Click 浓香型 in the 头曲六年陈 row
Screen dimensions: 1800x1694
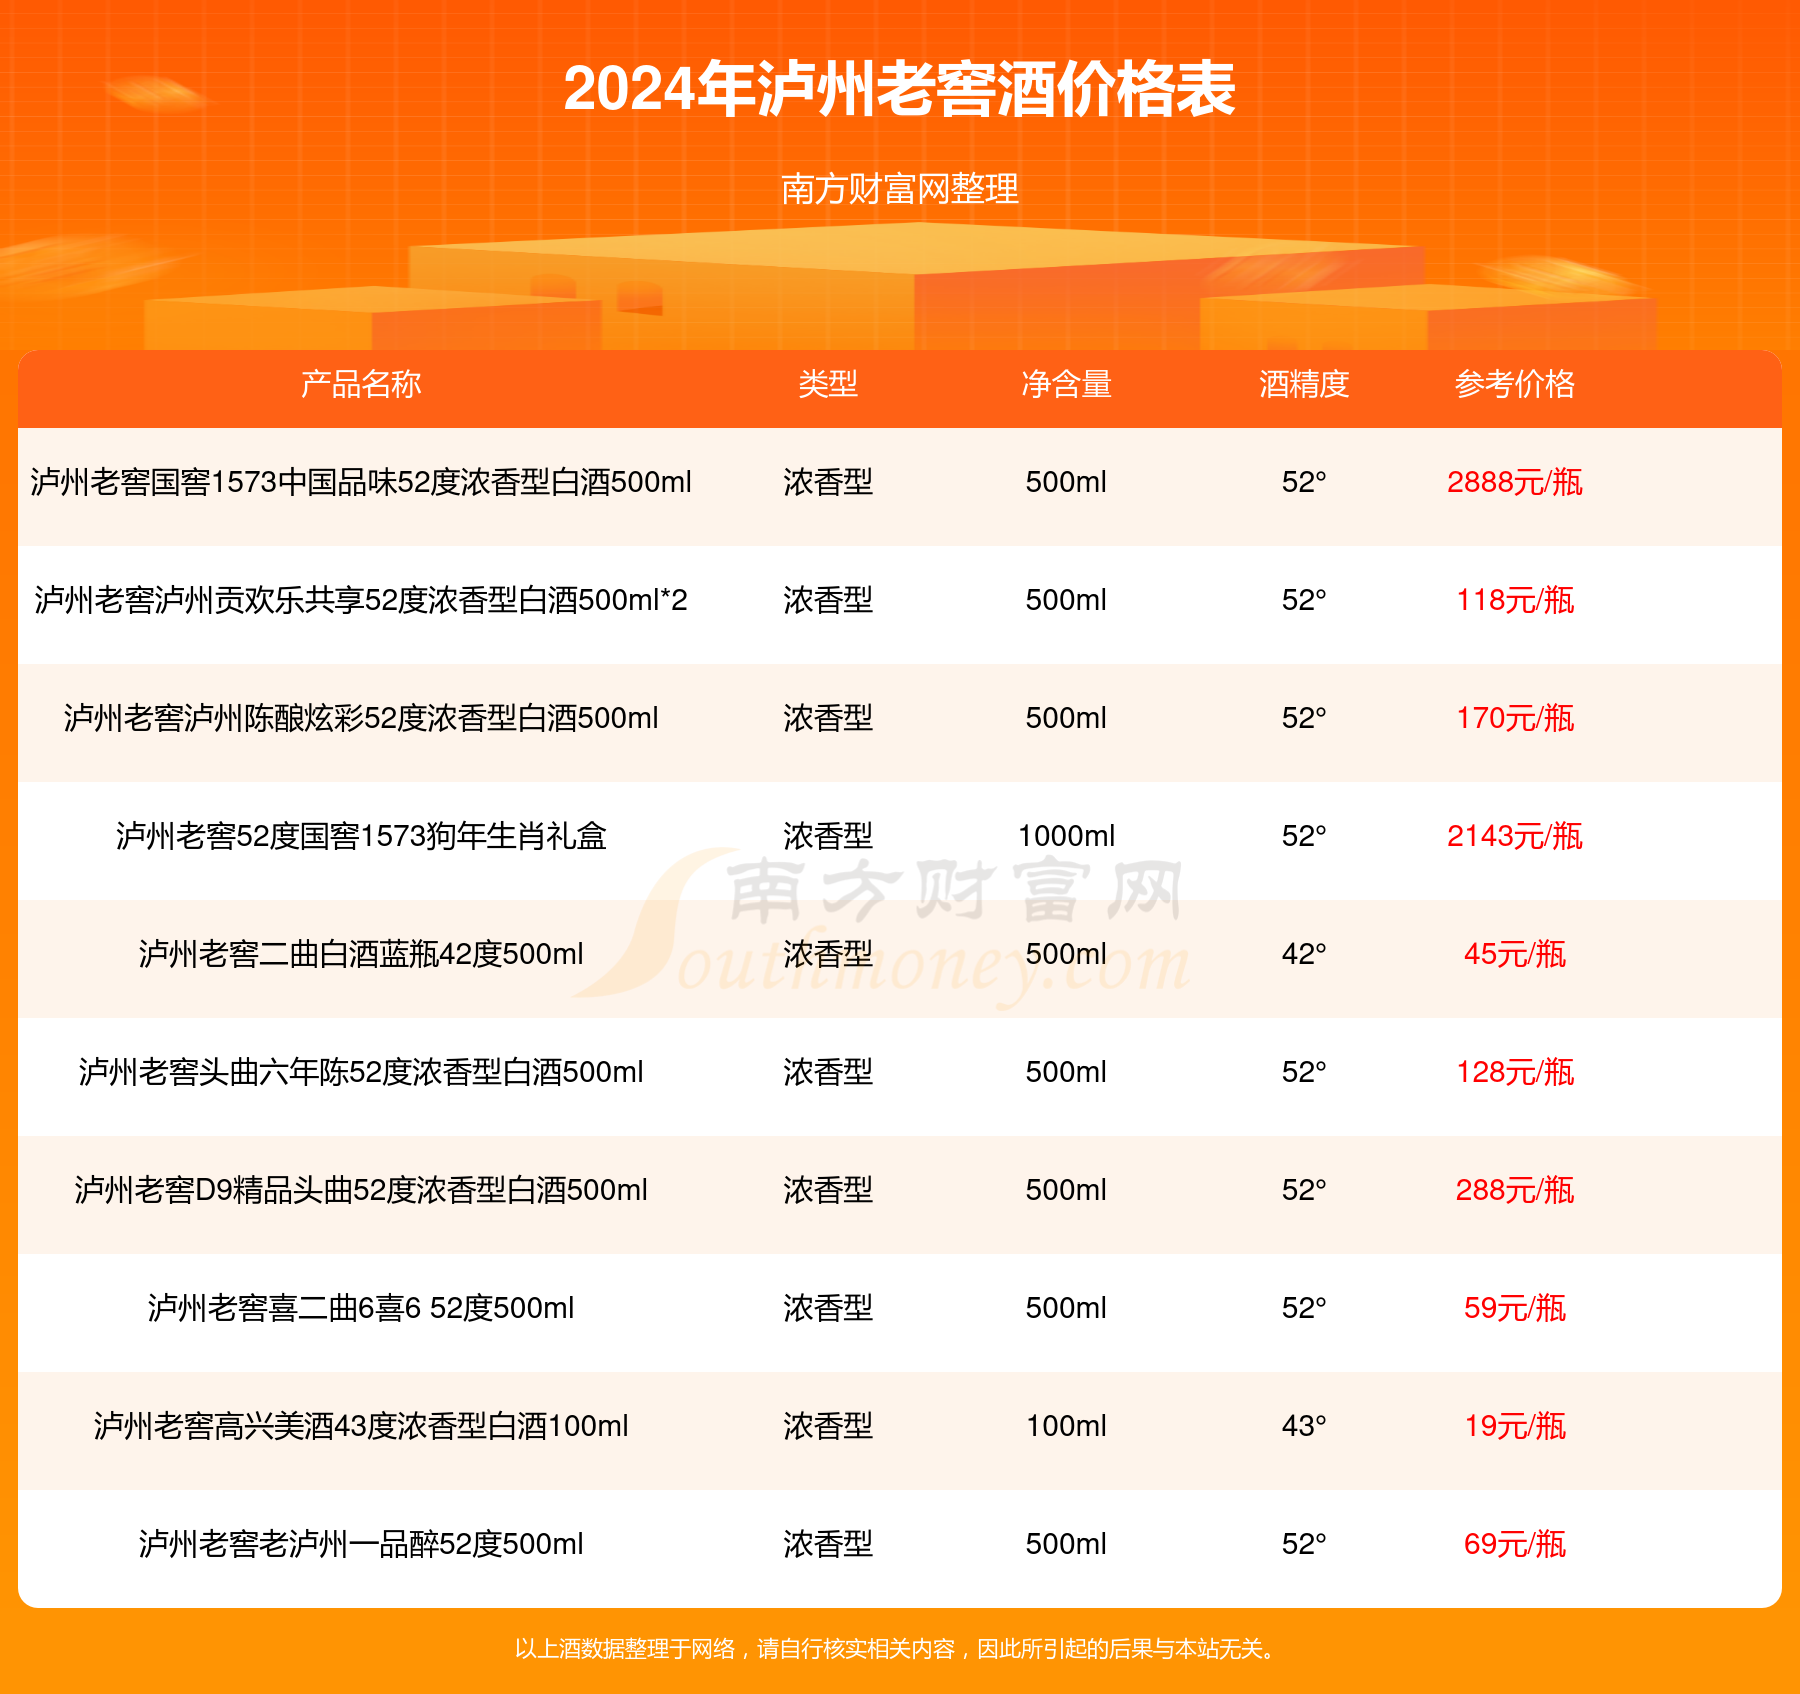[828, 1072]
